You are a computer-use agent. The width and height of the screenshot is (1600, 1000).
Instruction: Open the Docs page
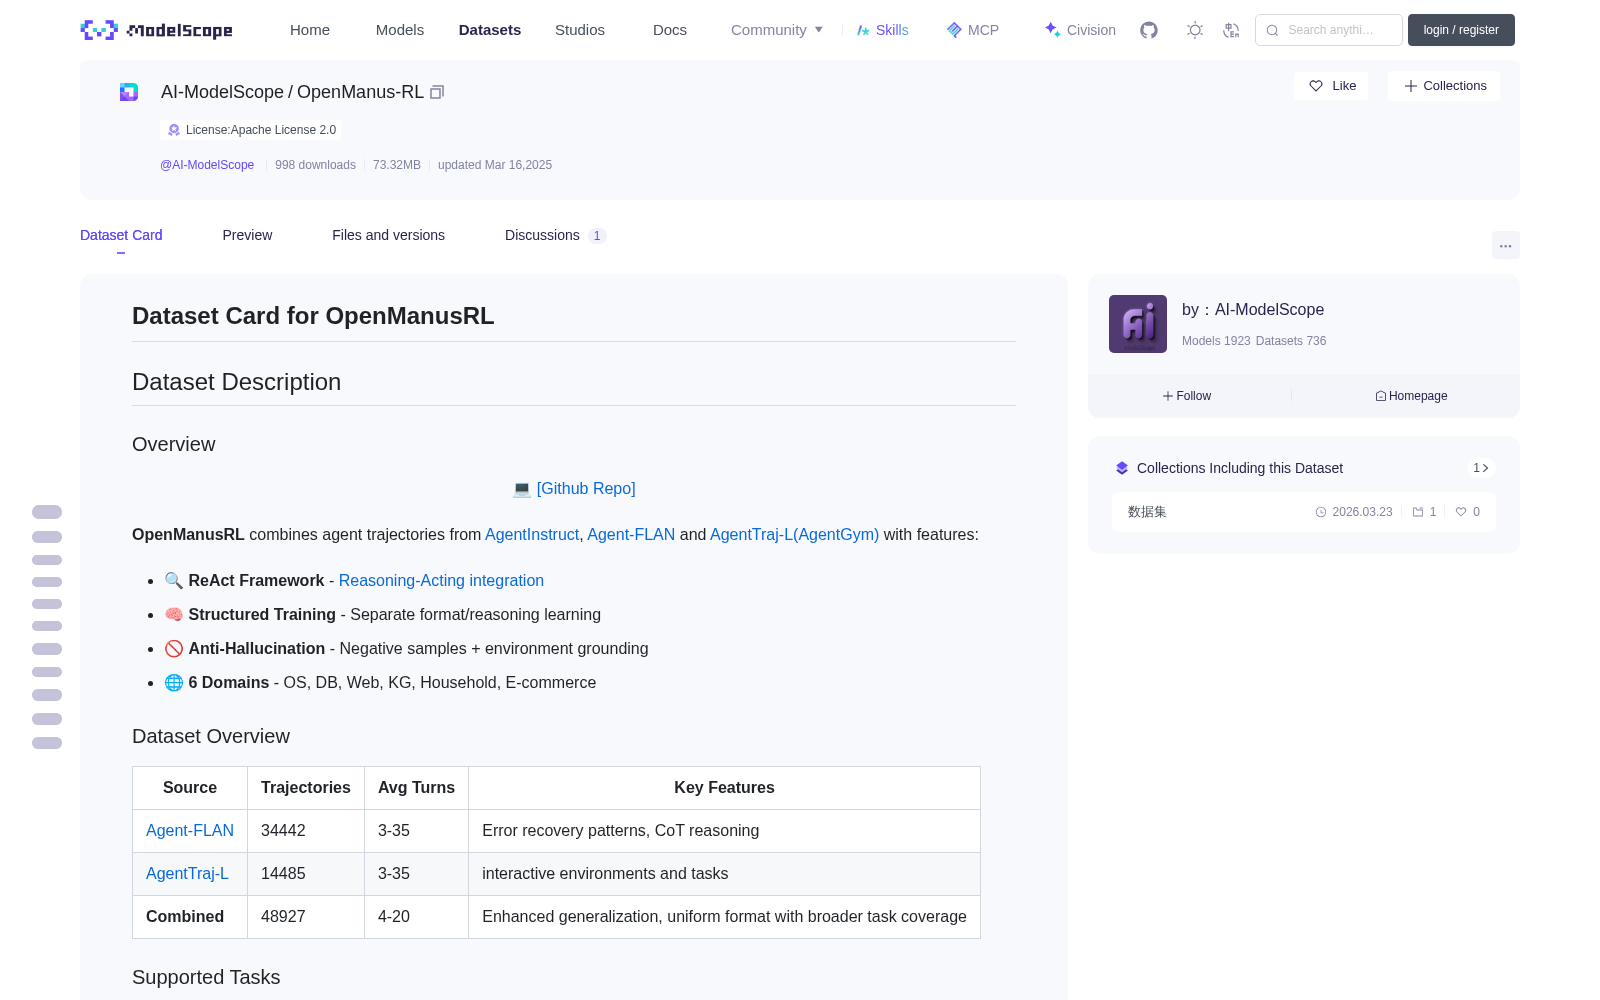670,30
